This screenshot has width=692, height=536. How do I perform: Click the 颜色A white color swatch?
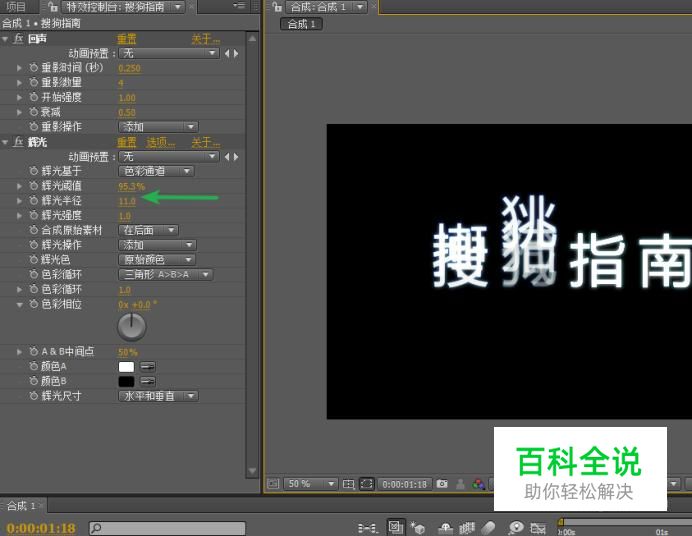[126, 366]
